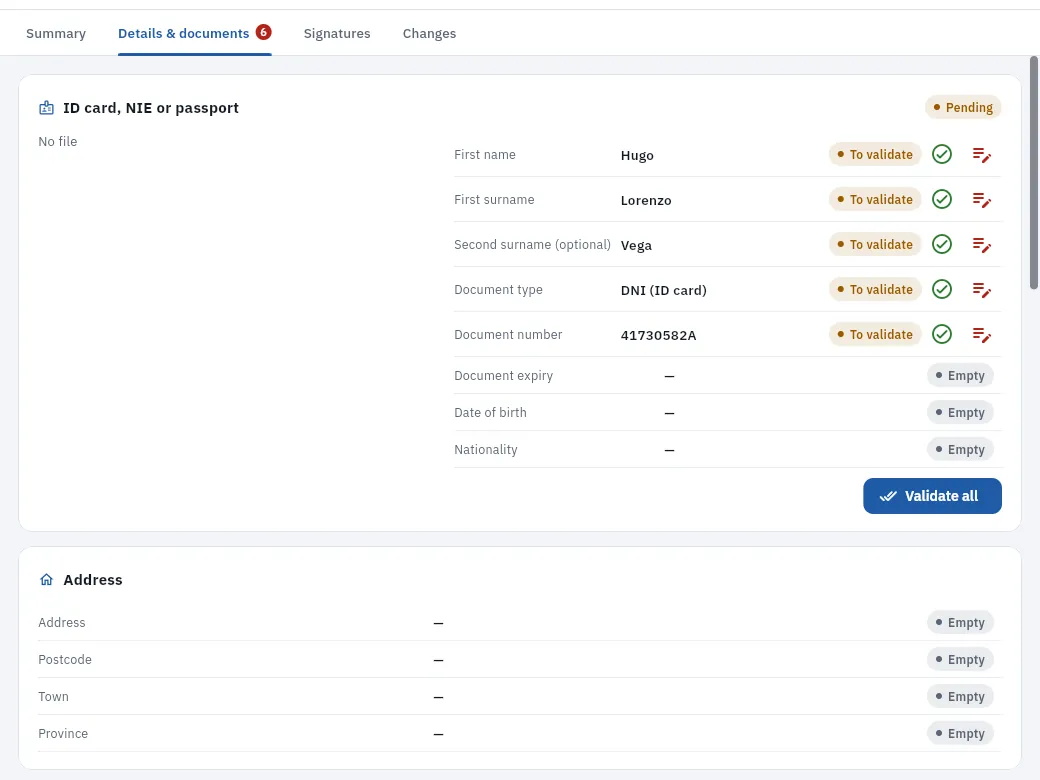Screen dimensions: 1040x780
Task: Click the Document type To validate badge
Action: 875,290
